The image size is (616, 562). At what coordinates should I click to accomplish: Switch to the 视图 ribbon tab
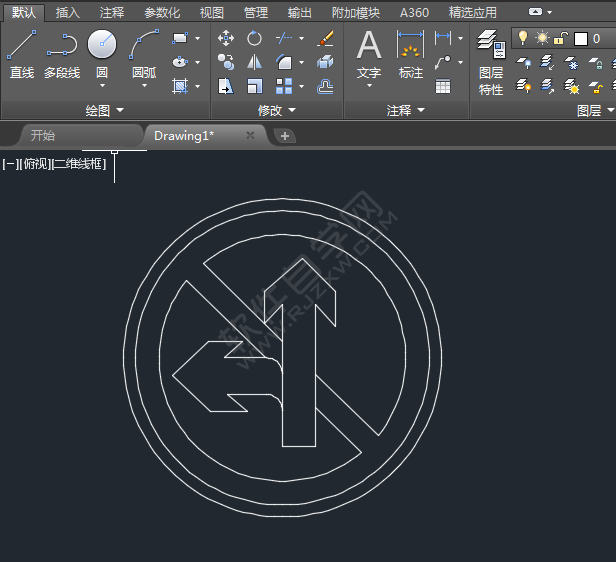(x=211, y=13)
